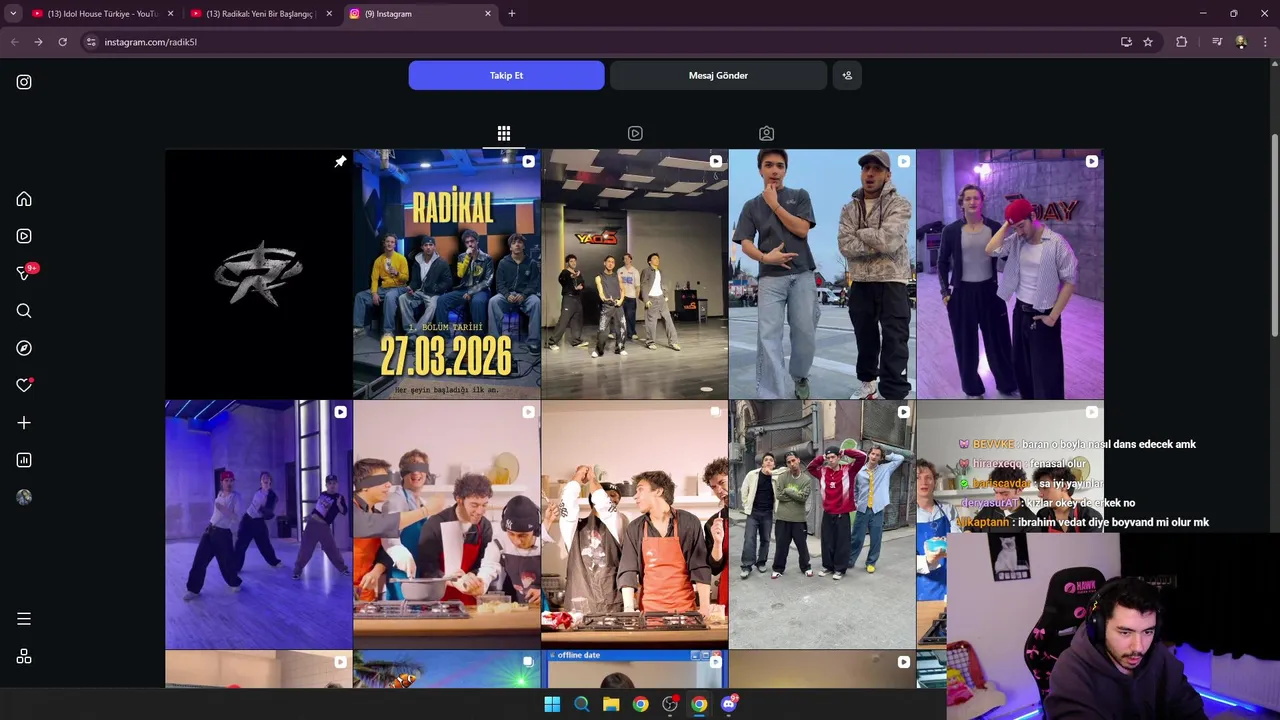Open the RADIKAL 27.03.2026 post
1280x720 pixels.
(446, 274)
